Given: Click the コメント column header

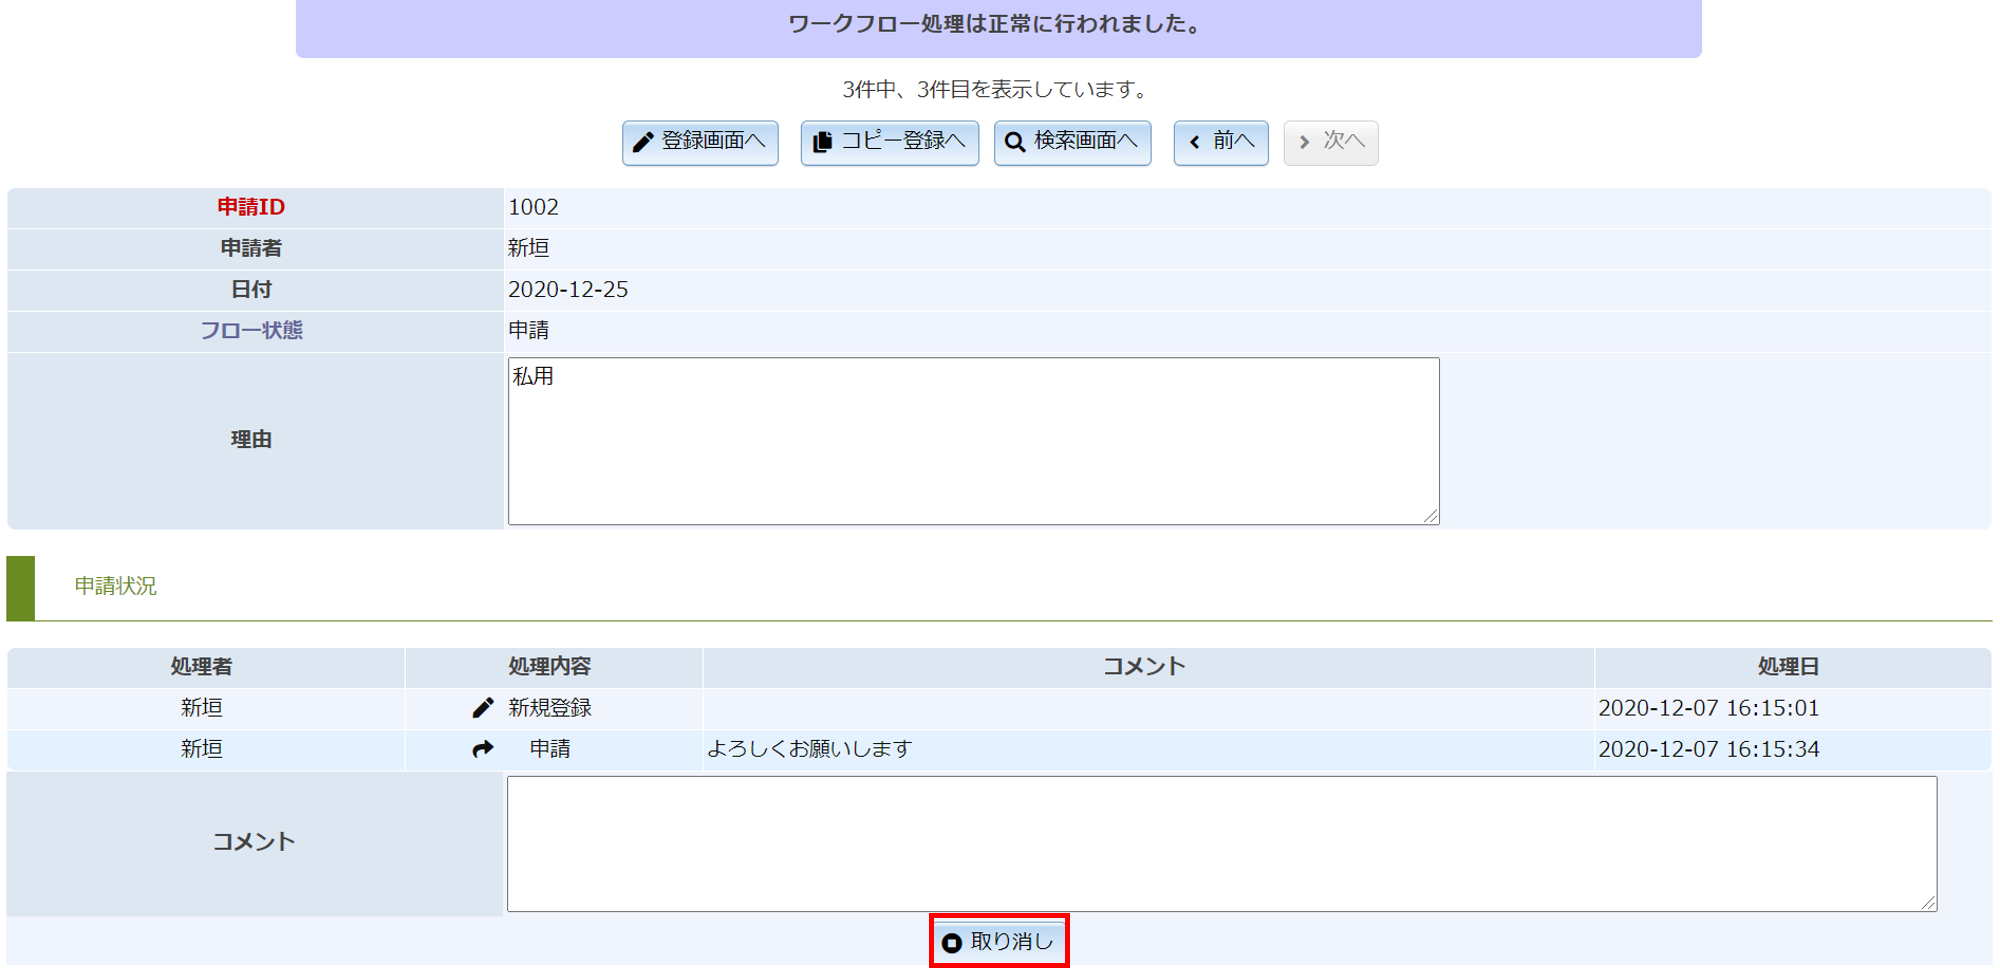Looking at the screenshot, I should tap(1144, 666).
